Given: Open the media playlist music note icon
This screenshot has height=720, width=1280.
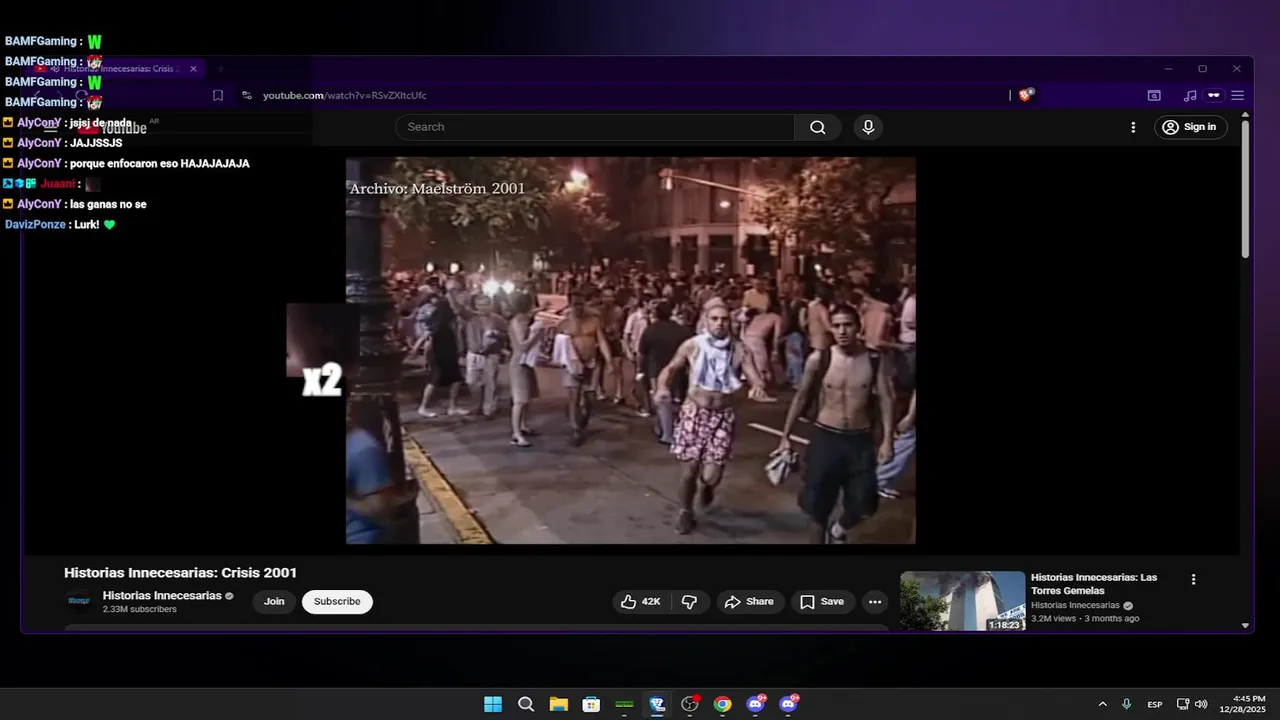Looking at the screenshot, I should [x=1190, y=96].
